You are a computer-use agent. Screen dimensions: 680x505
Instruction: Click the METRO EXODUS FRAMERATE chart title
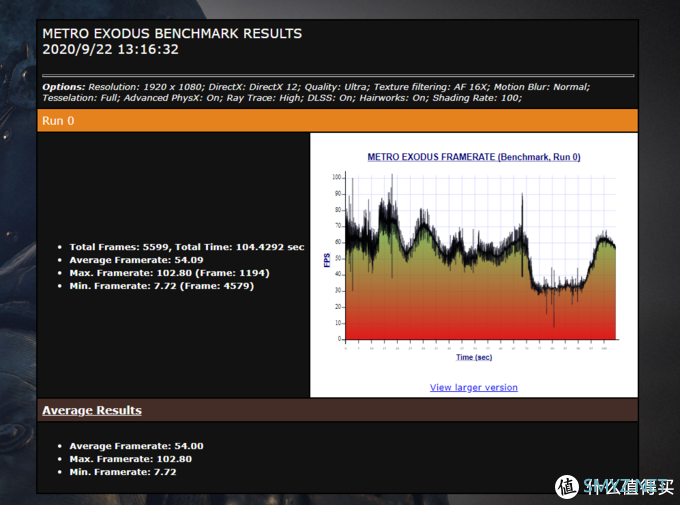(x=474, y=157)
